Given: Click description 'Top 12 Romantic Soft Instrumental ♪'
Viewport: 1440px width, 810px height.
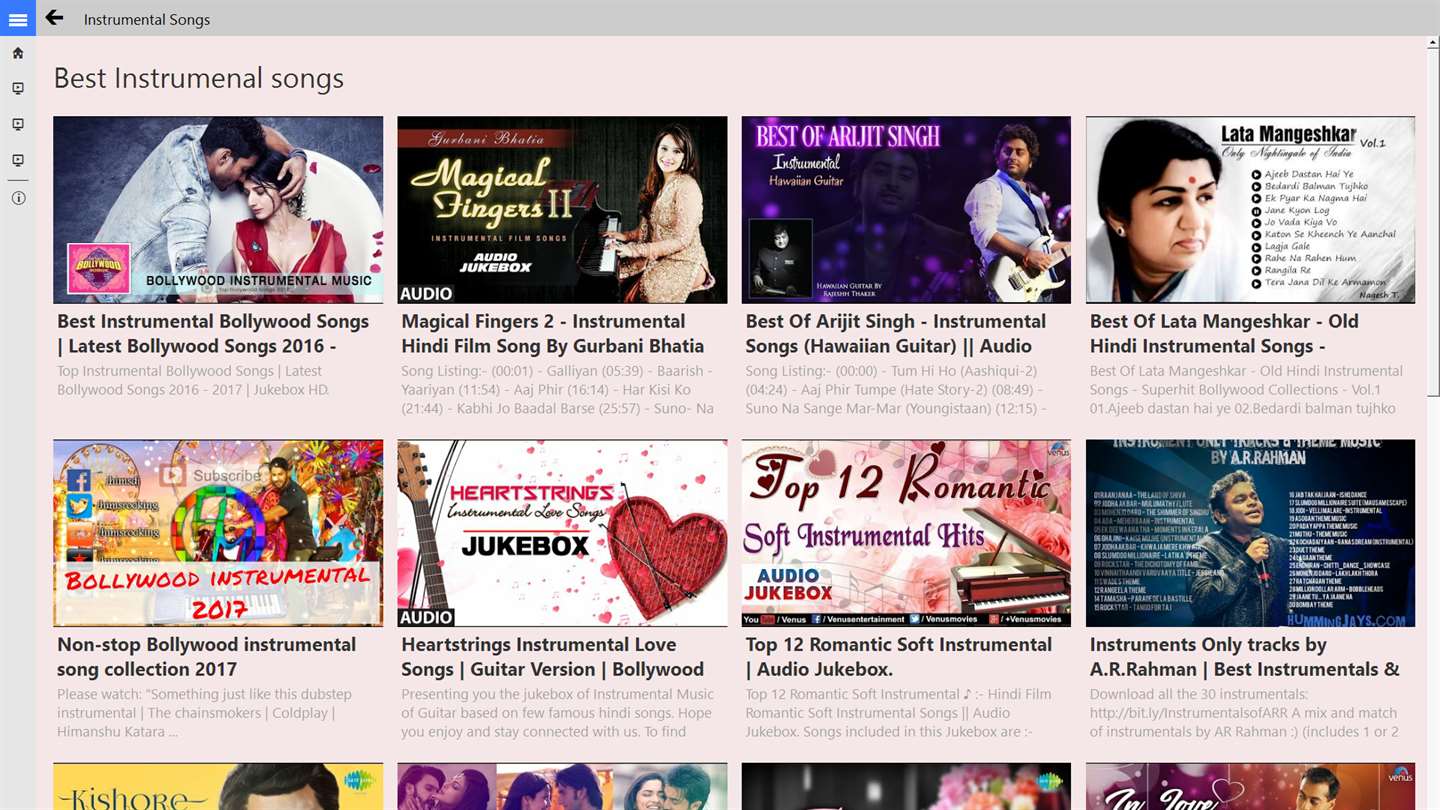Looking at the screenshot, I should [x=898, y=713].
